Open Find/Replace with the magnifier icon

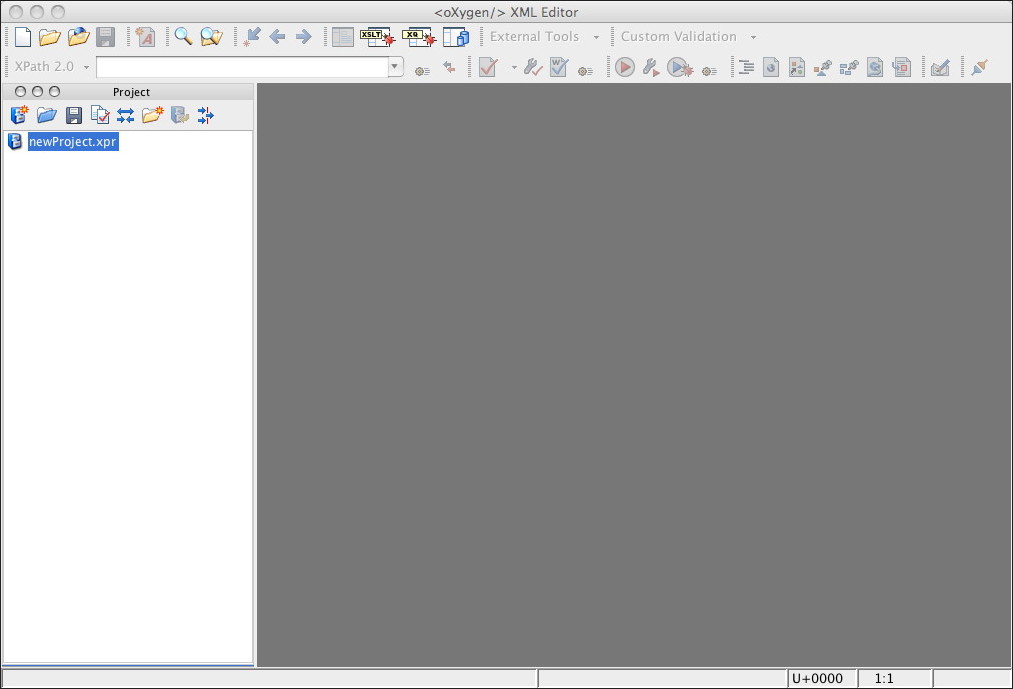(x=183, y=37)
